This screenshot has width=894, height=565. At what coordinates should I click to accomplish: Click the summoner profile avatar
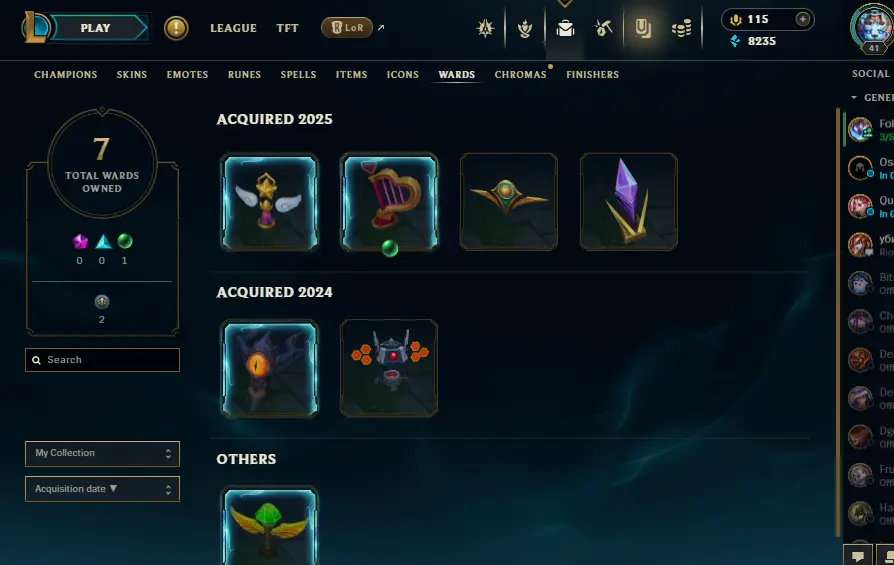click(872, 29)
